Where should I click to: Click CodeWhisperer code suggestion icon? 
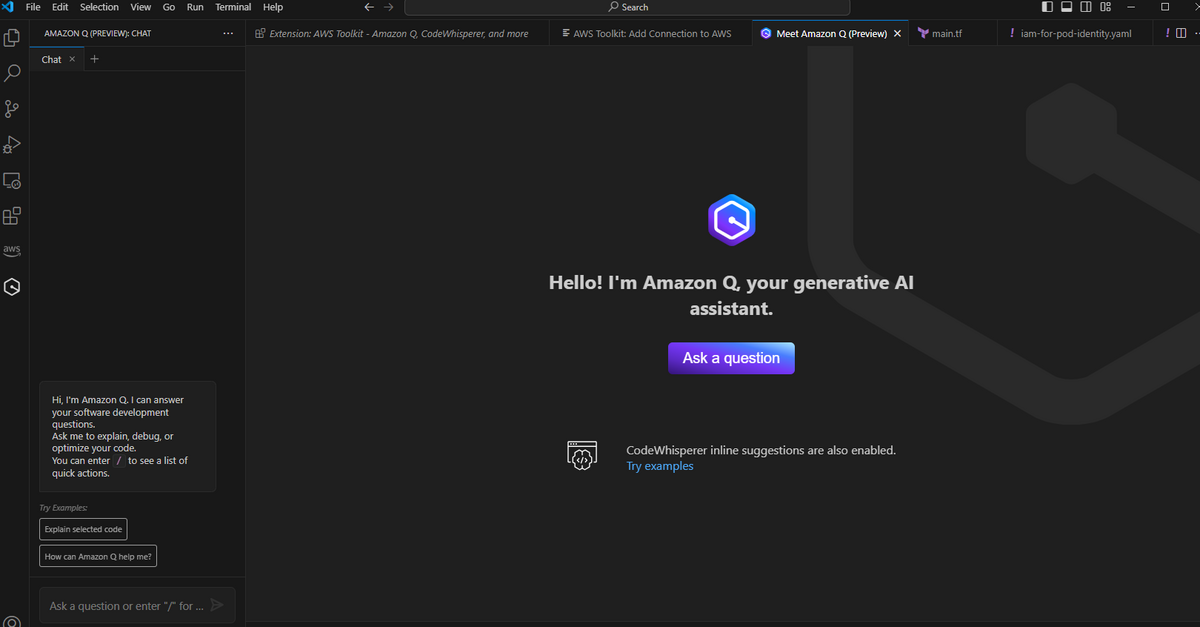[582, 456]
